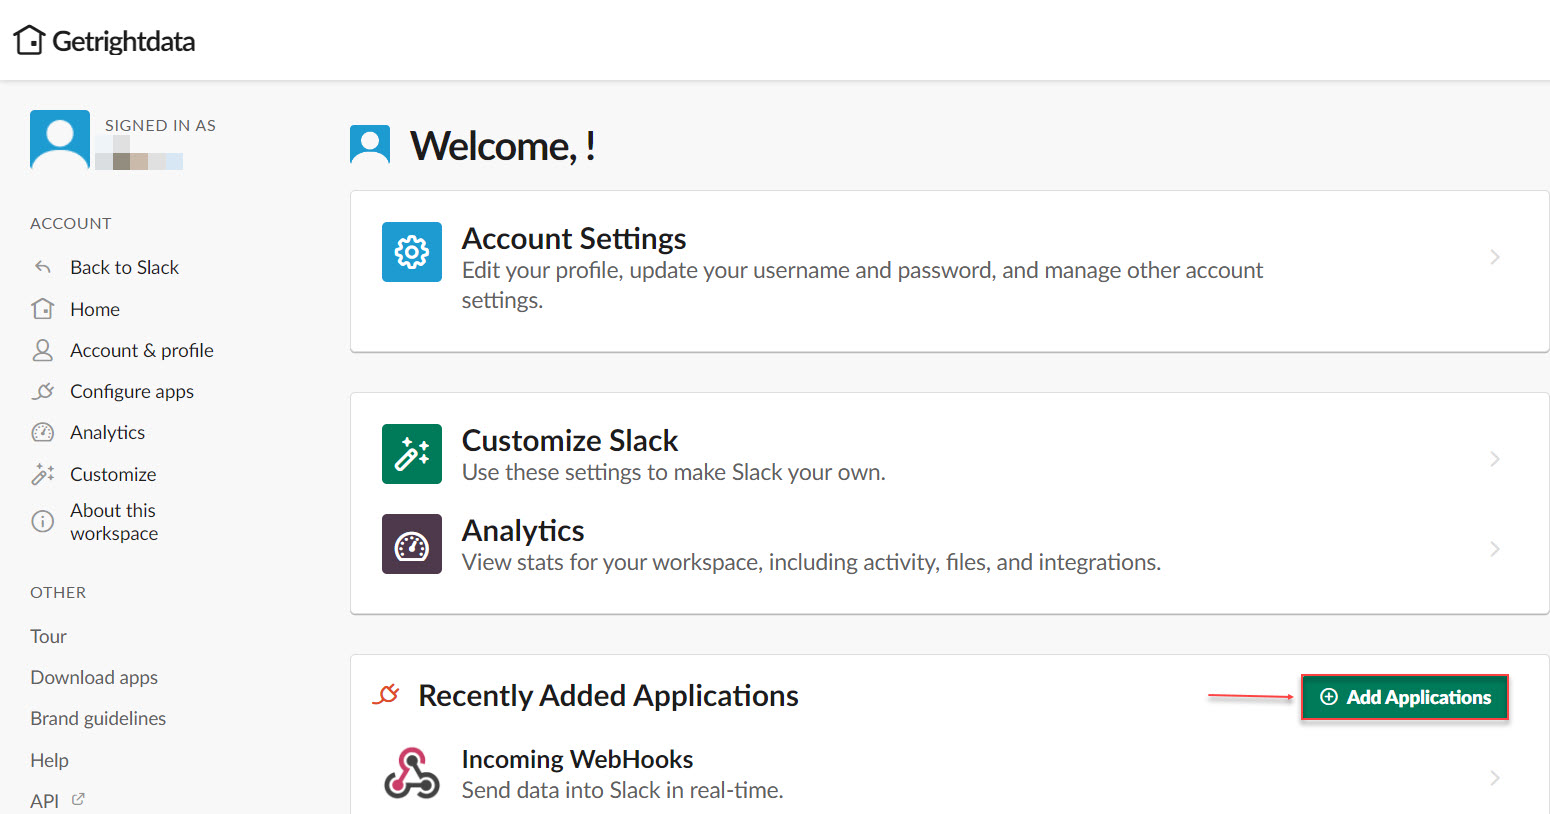Screen dimensions: 1550x814
Task: Select Customize in the sidebar menu
Action: point(113,474)
